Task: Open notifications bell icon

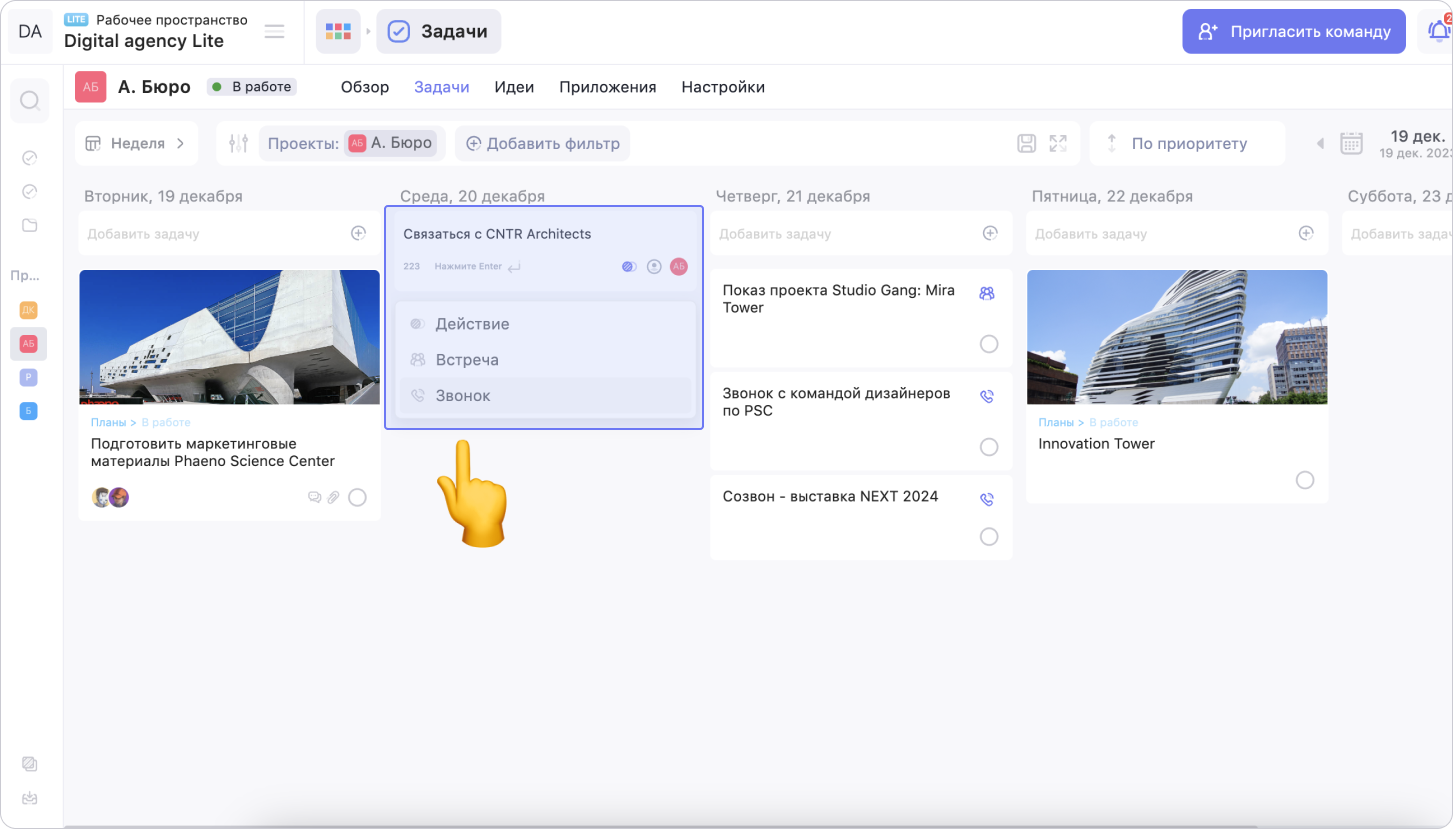Action: pyautogui.click(x=1437, y=32)
